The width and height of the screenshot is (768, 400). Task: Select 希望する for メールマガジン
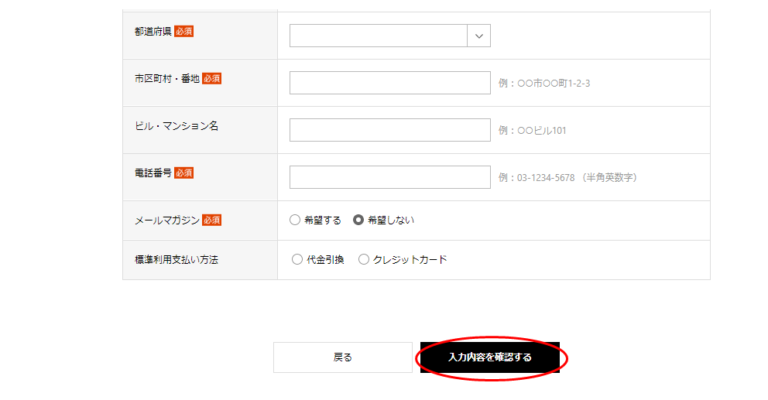click(295, 220)
